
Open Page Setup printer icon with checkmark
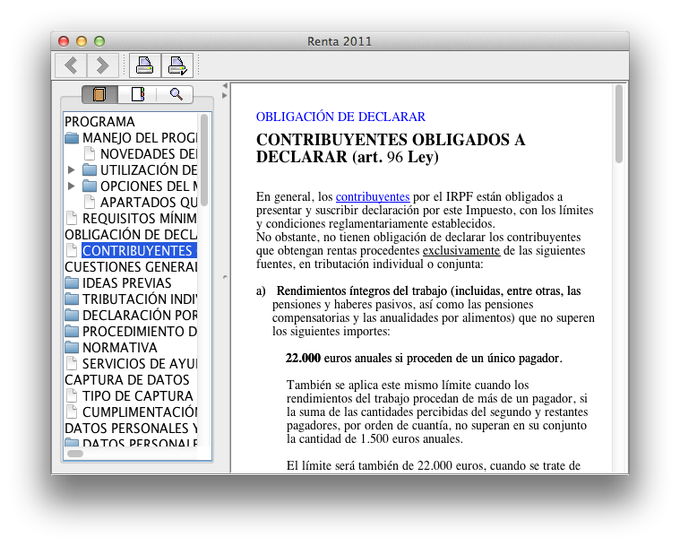177,65
